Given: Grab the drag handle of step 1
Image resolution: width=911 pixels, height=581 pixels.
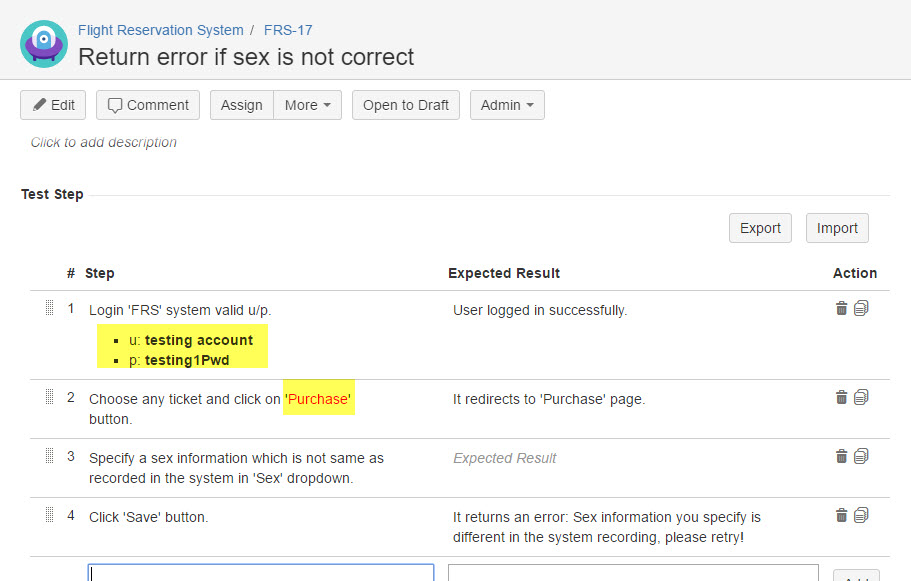Looking at the screenshot, I should click(49, 309).
